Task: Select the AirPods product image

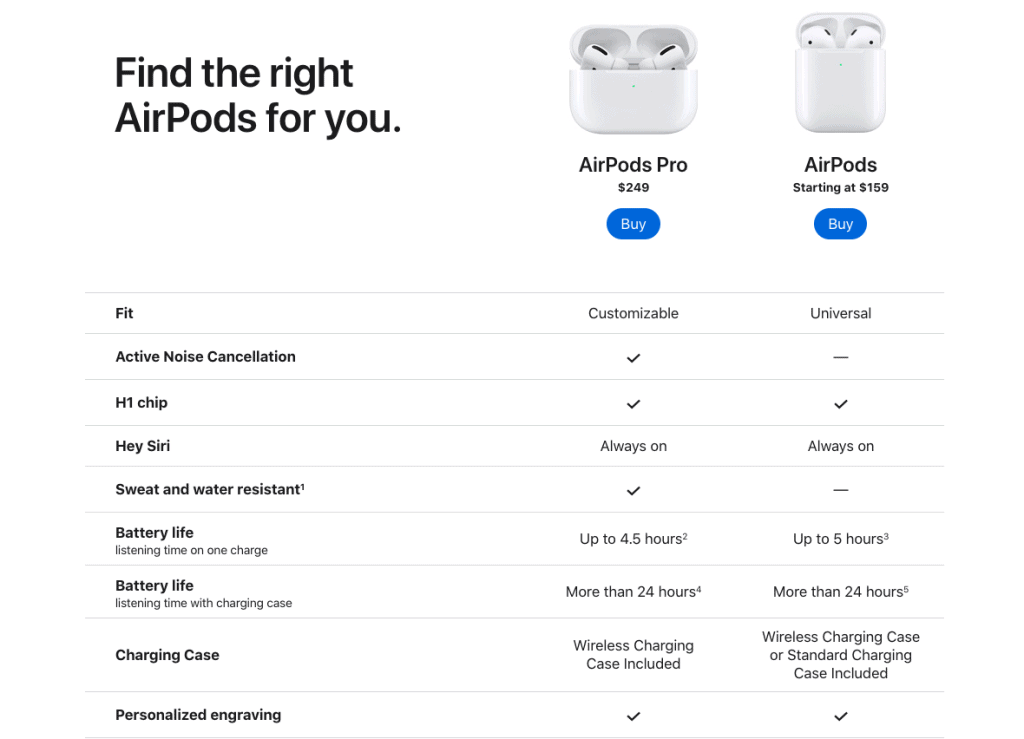Action: click(840, 70)
